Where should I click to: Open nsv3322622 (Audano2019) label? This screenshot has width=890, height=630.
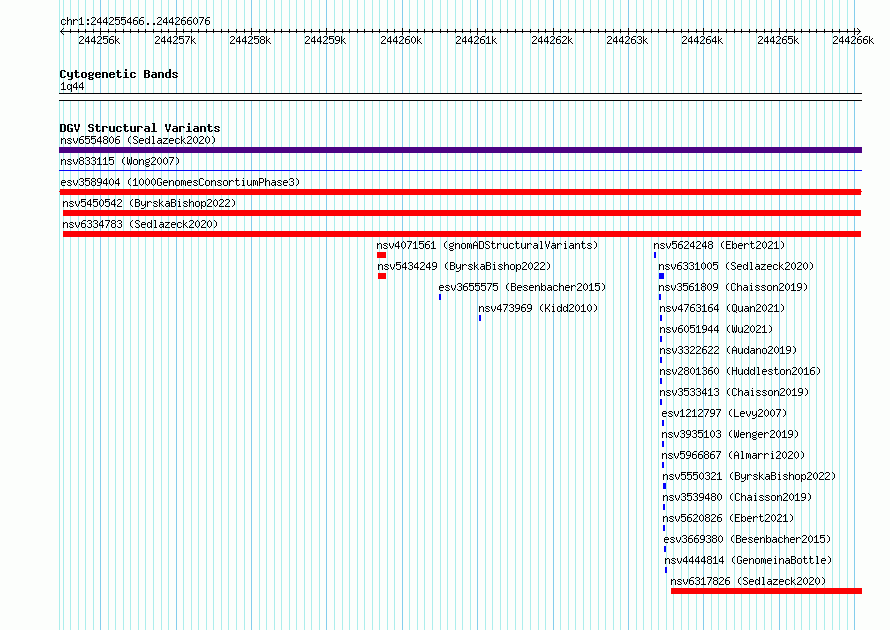click(728, 350)
